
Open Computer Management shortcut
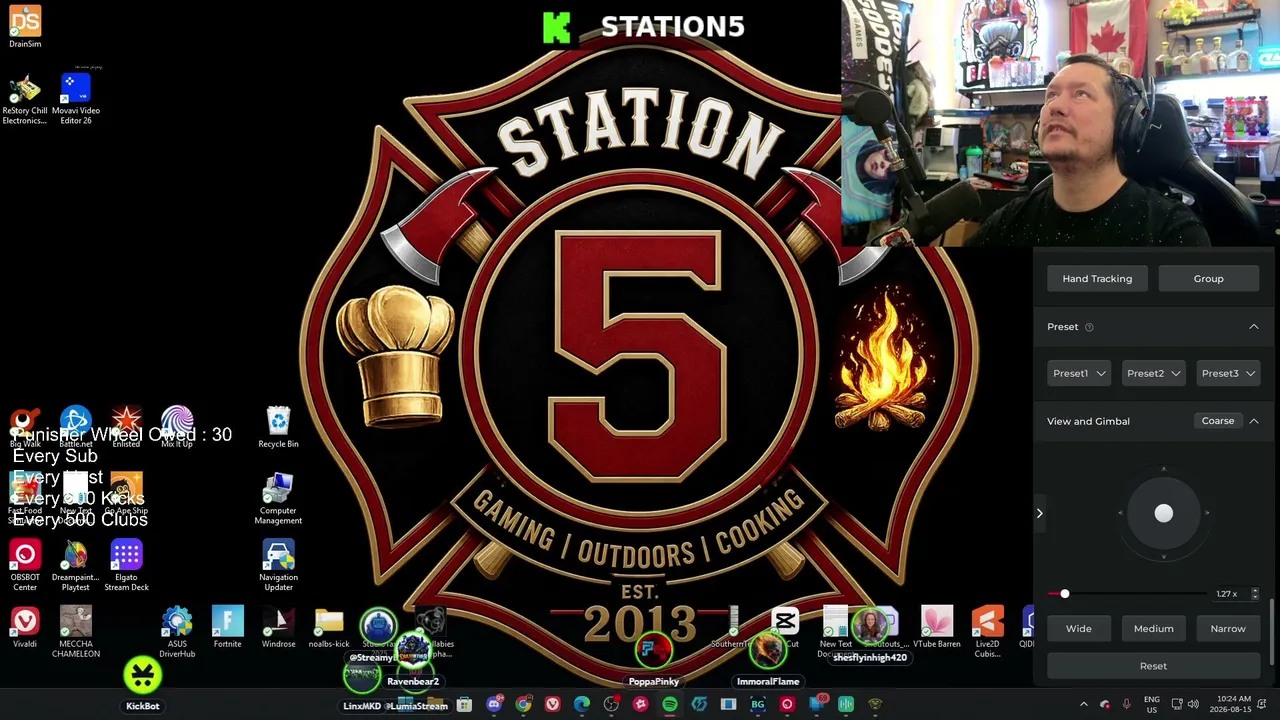point(278,499)
